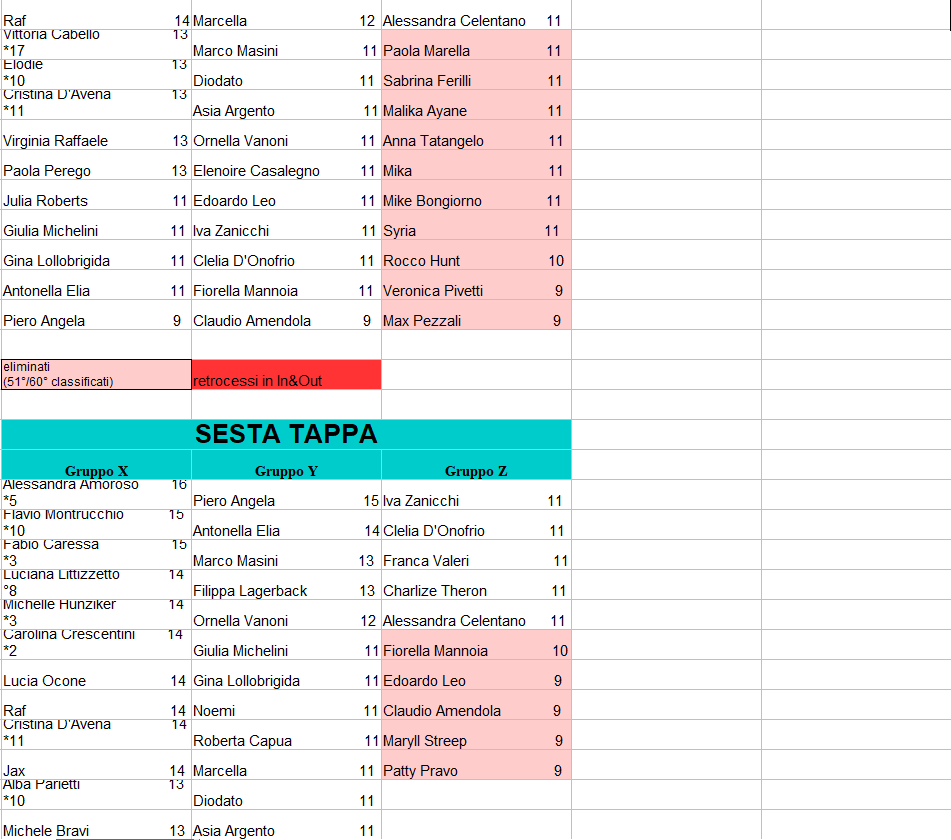Screen dimensions: 951x840
Task: Select the SESTA TAPPA header cell
Action: pos(286,434)
